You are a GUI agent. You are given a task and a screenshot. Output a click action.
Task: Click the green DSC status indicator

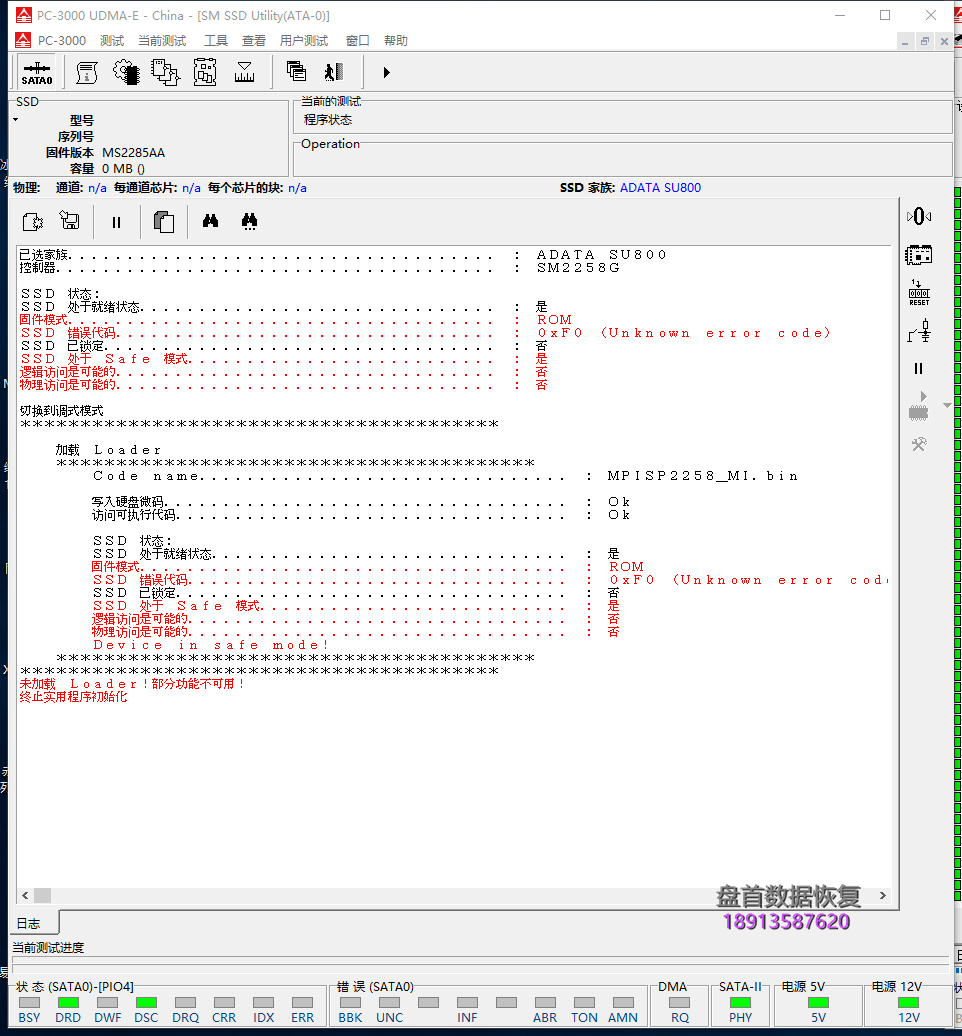pos(146,1002)
